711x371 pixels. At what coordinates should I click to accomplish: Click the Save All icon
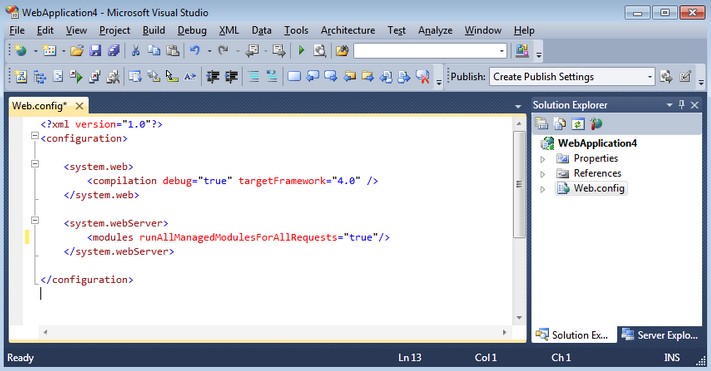113,50
